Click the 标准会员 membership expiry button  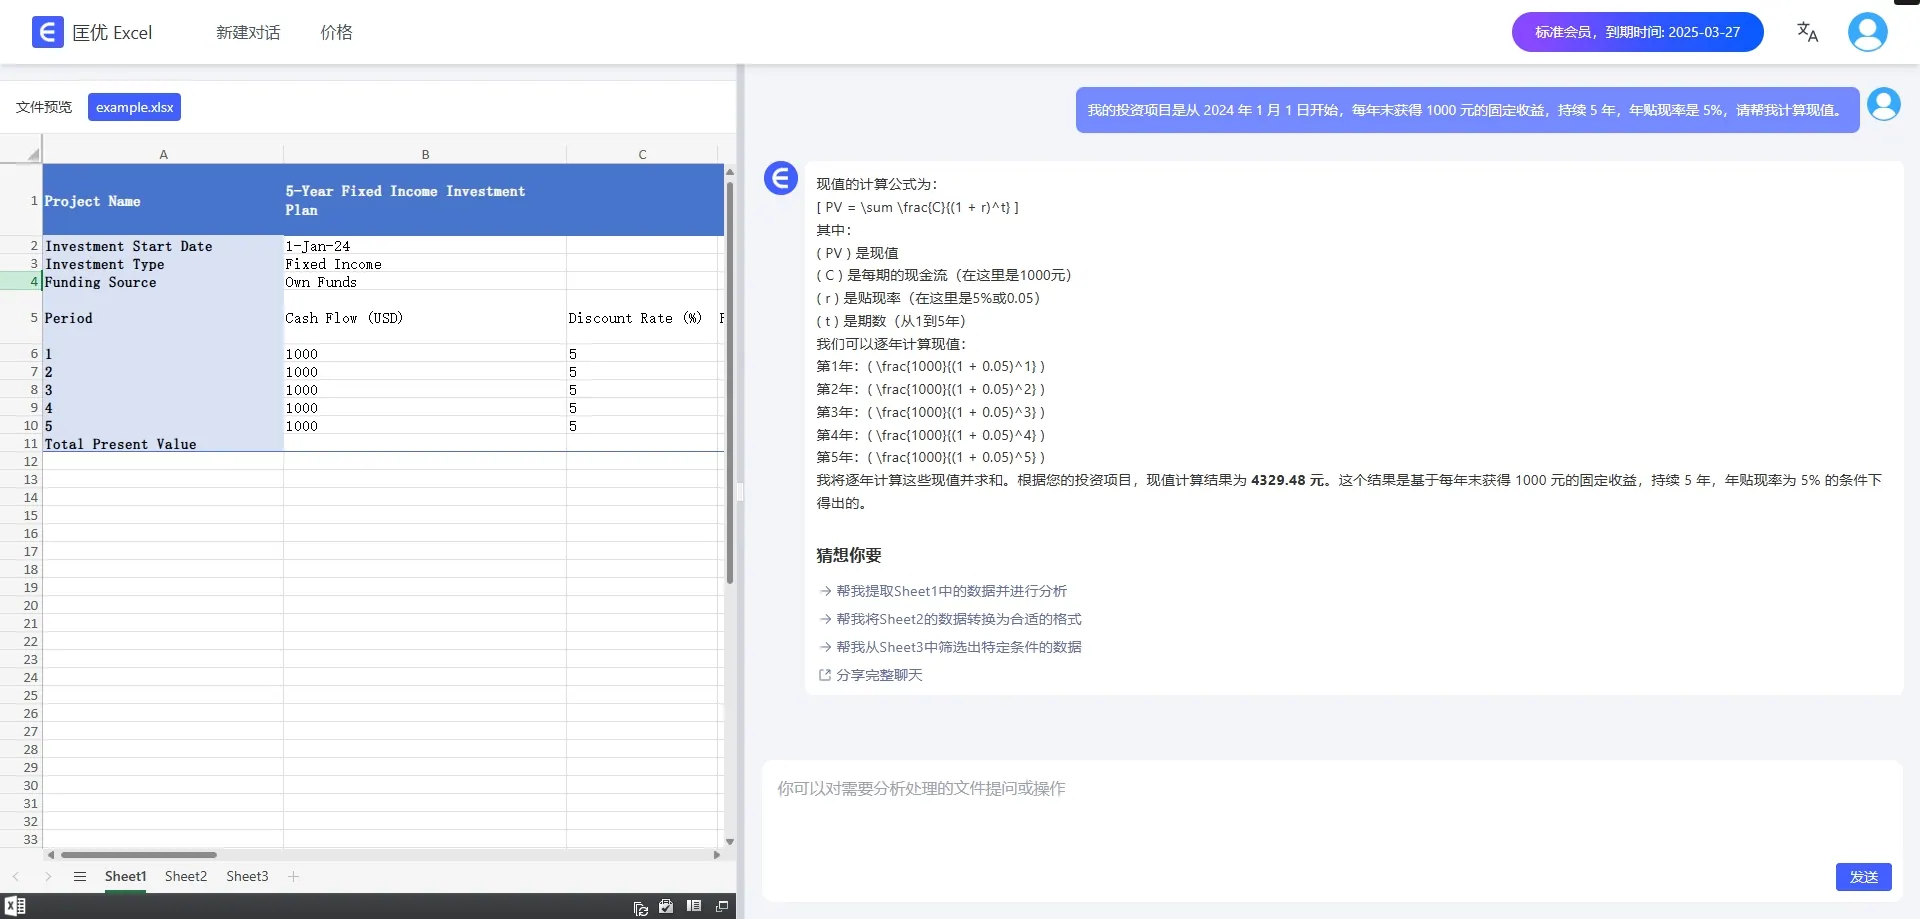pyautogui.click(x=1637, y=32)
